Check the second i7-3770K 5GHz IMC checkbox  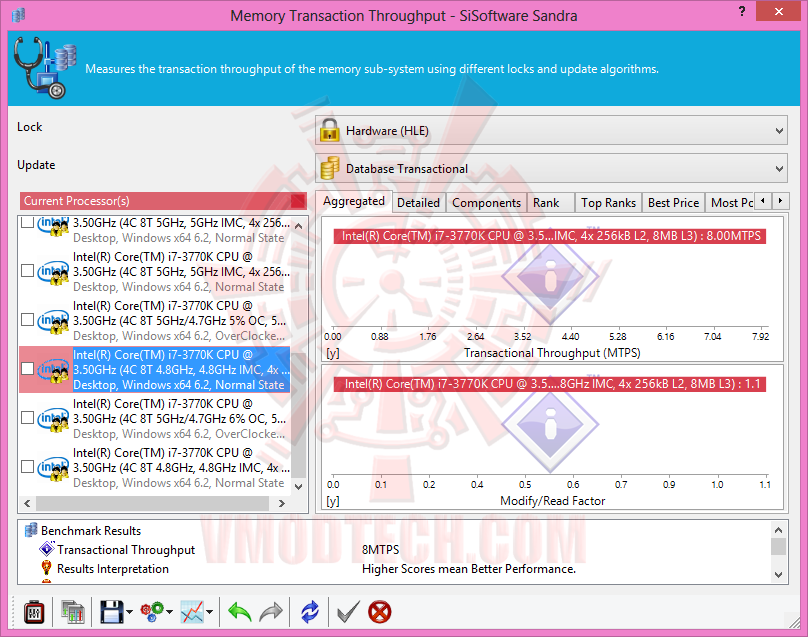coord(27,271)
